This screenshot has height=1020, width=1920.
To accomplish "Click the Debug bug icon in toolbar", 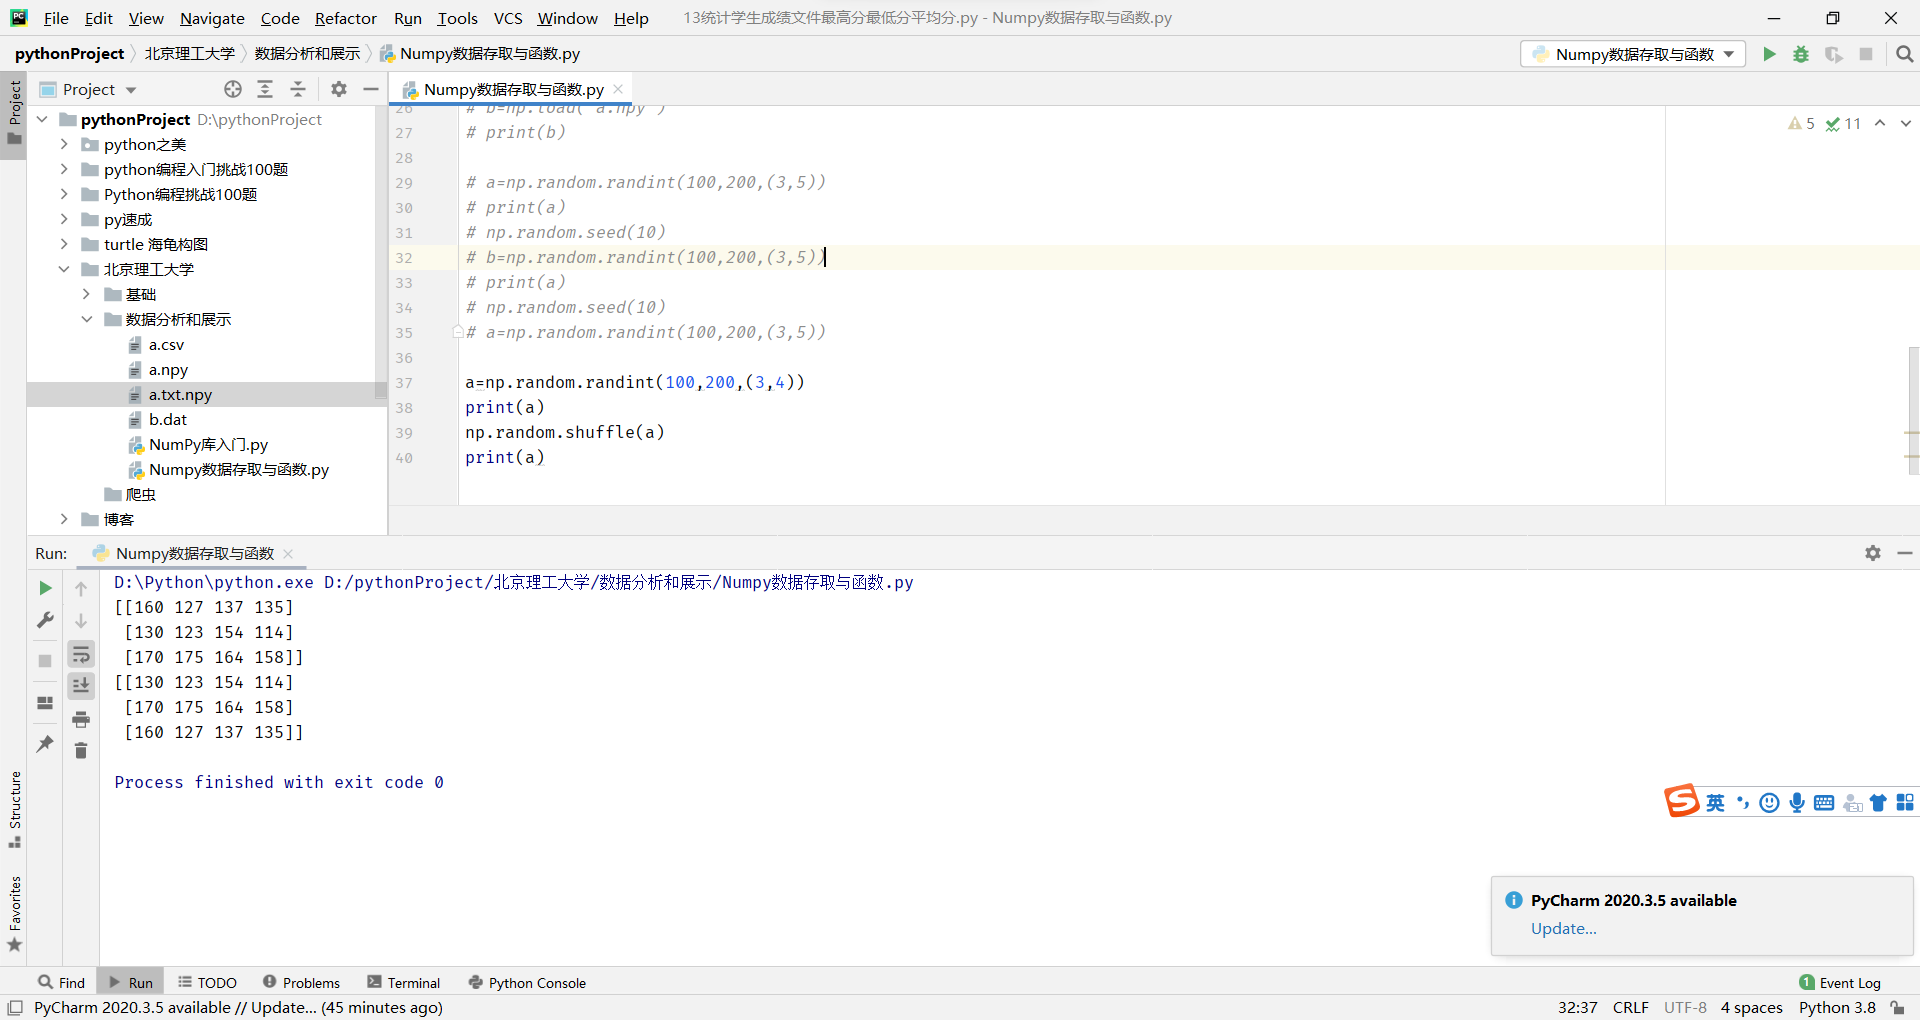I will tap(1801, 54).
